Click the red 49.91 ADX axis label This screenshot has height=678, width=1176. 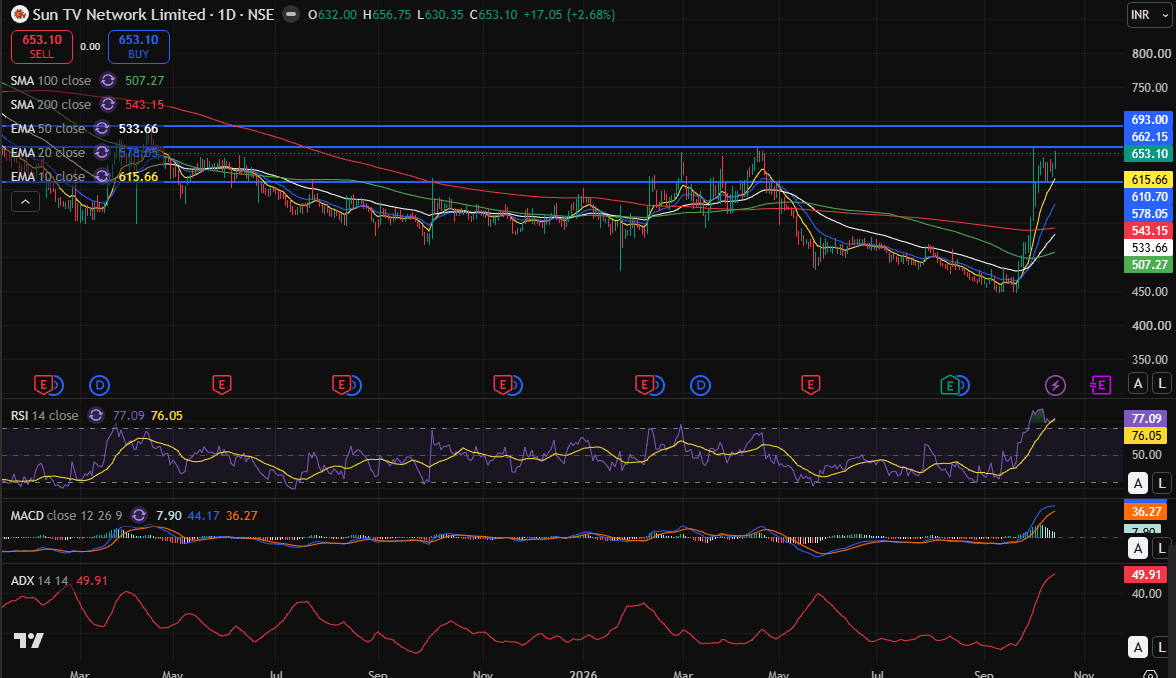(1146, 574)
